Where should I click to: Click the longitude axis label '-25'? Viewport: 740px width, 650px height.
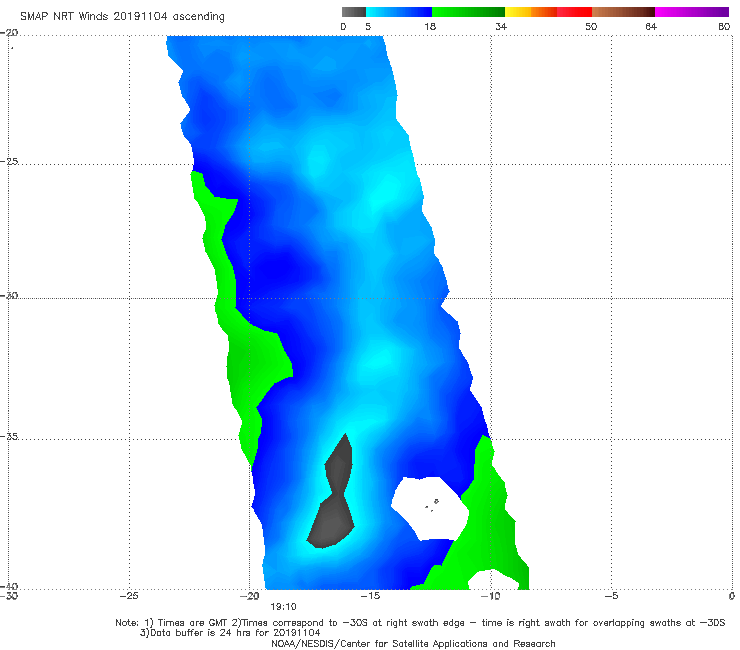[x=129, y=596]
